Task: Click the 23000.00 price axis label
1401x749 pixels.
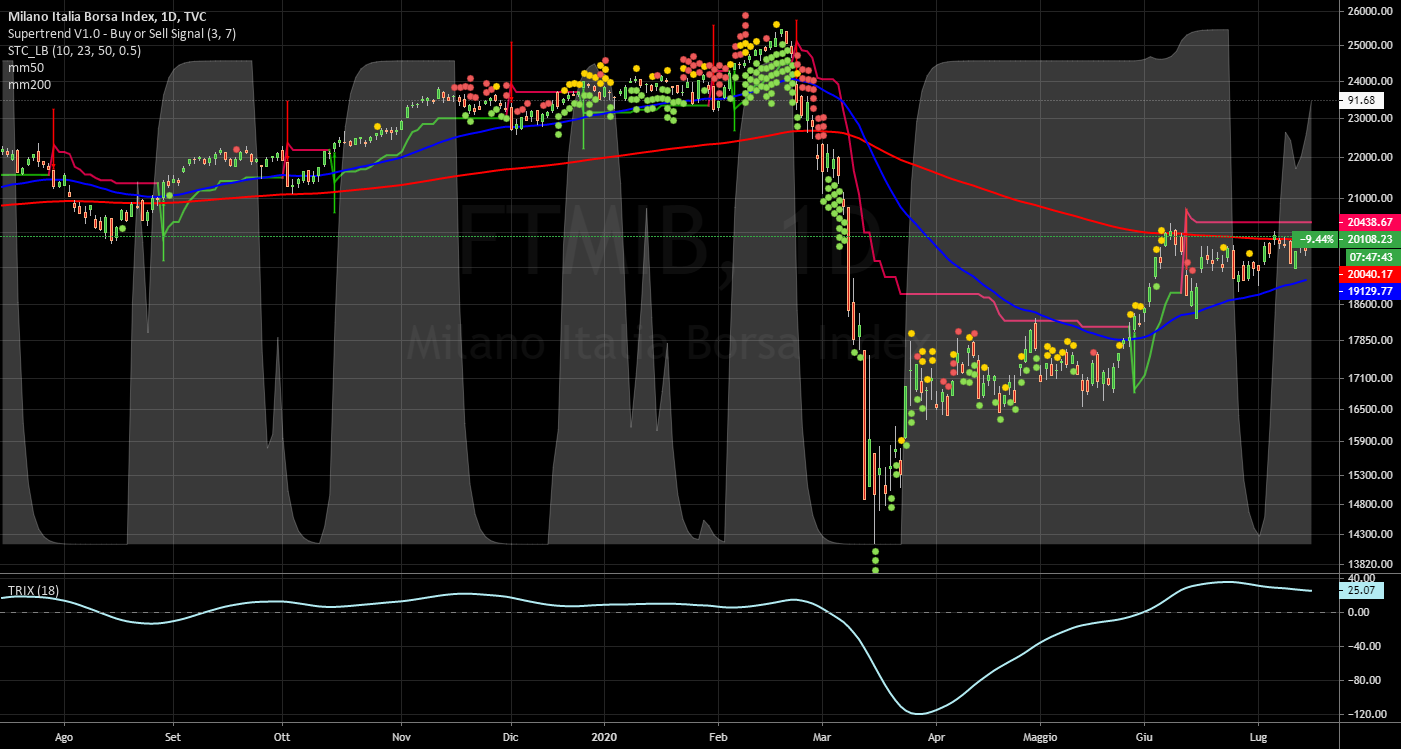Action: coord(1368,118)
